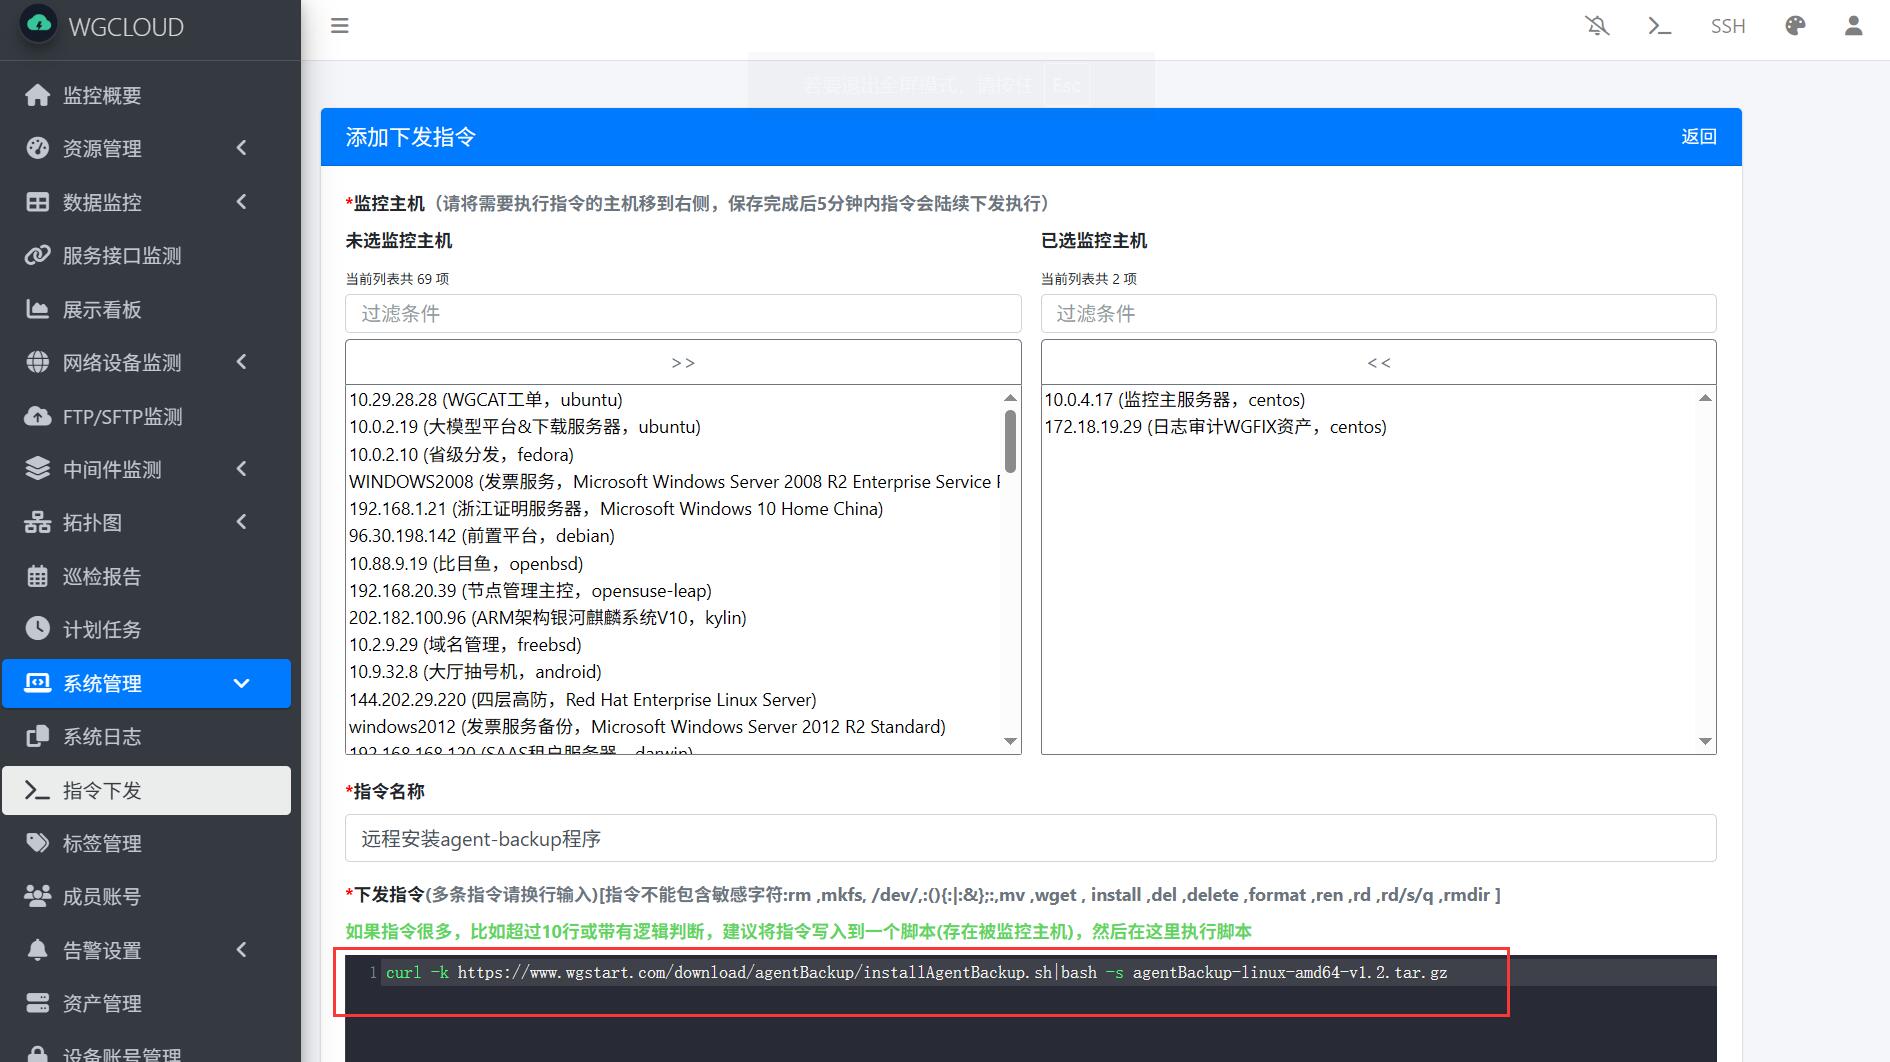This screenshot has width=1890, height=1062.
Task: Click the hamburger menu toggle icon
Action: [x=340, y=26]
